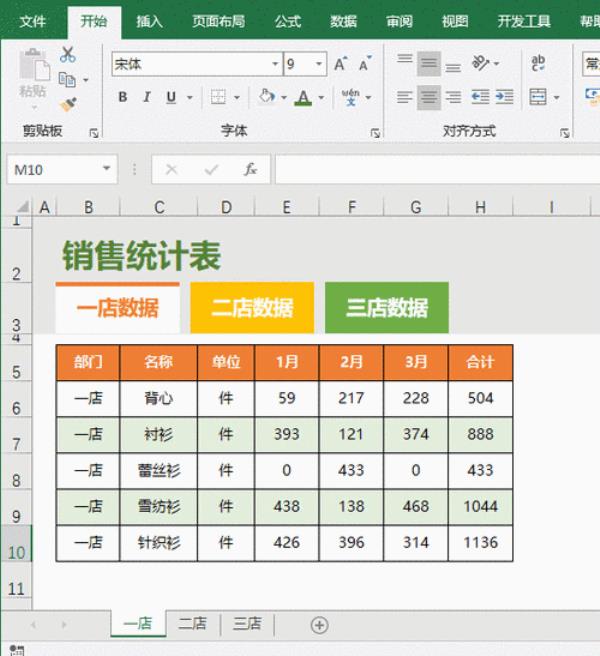This screenshot has width=600, height=656.
Task: Decrease font size with smaller A
Action: 365,64
